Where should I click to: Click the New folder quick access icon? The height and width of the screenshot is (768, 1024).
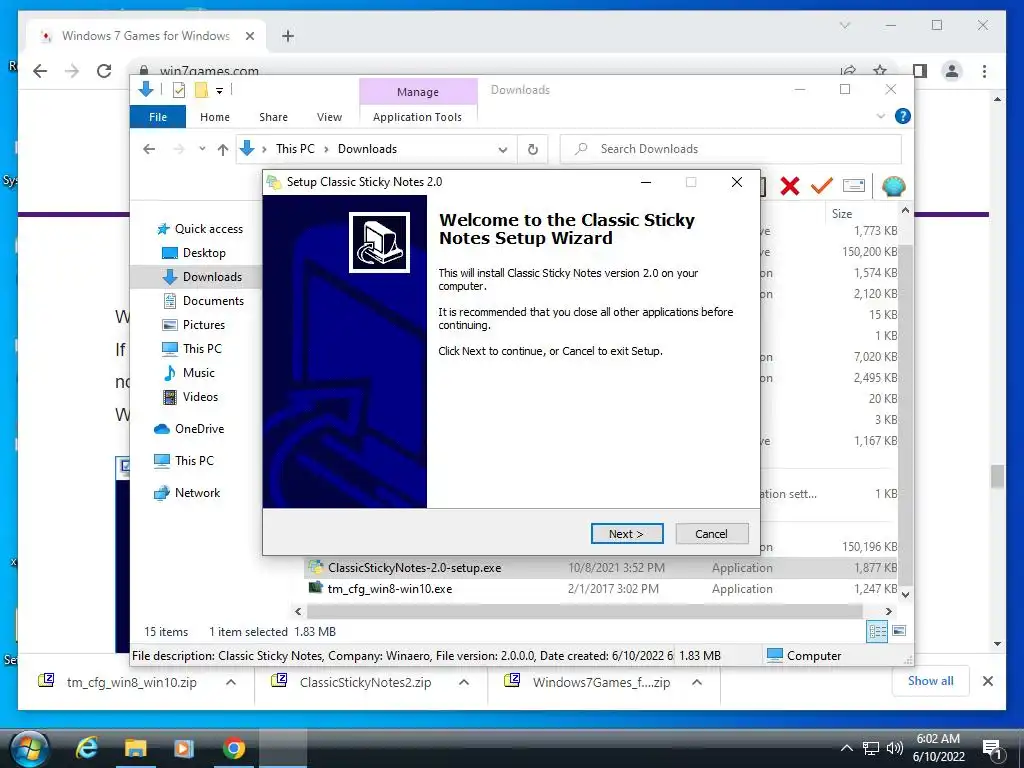coord(202,90)
